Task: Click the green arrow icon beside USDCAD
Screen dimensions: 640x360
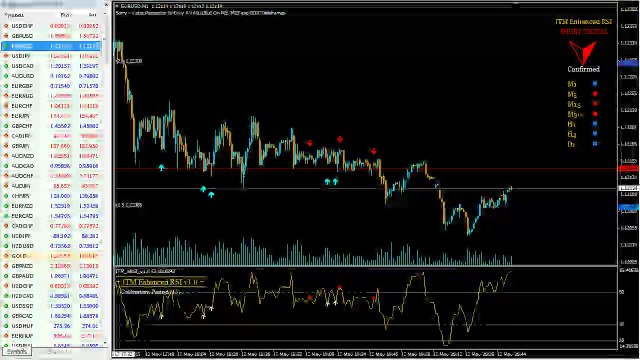Action: pos(6,66)
